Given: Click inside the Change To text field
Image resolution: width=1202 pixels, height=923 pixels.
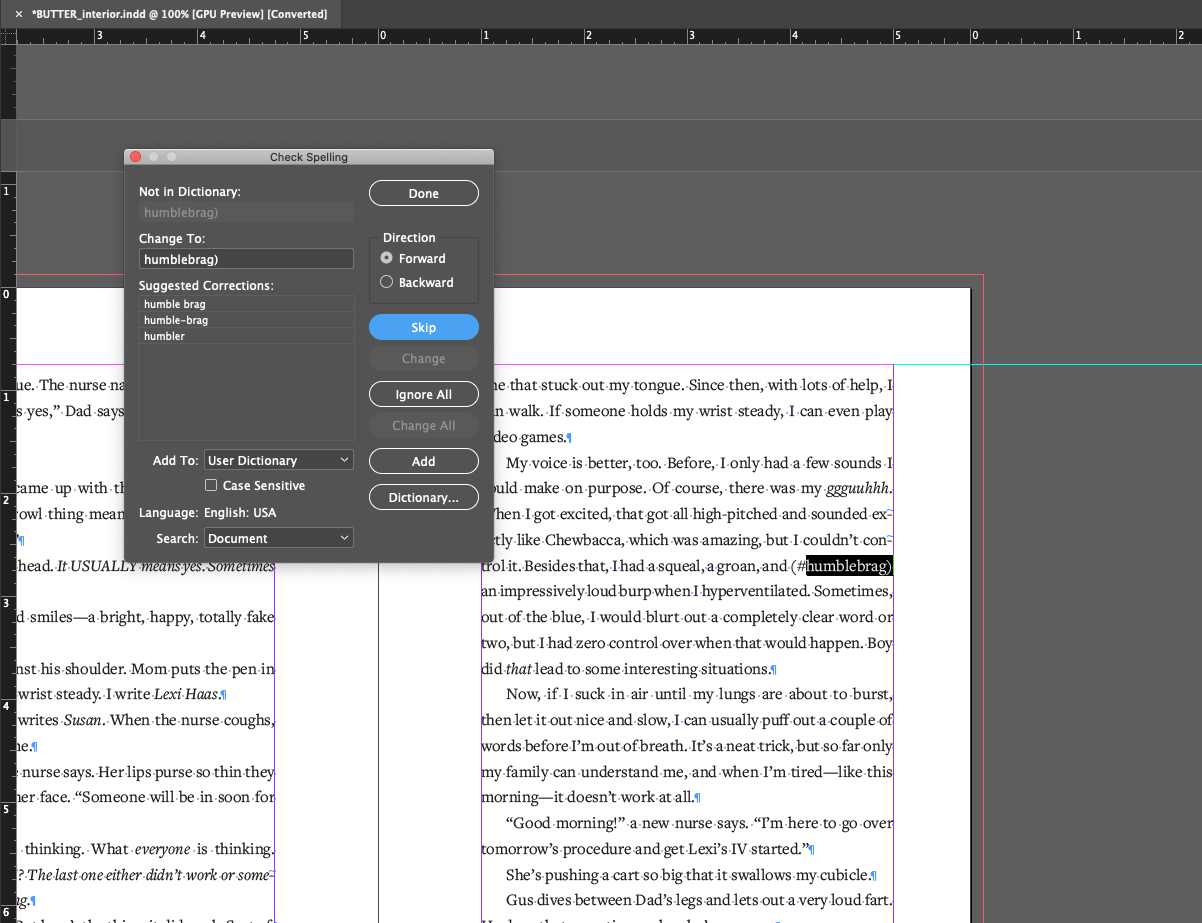Looking at the screenshot, I should [246, 258].
